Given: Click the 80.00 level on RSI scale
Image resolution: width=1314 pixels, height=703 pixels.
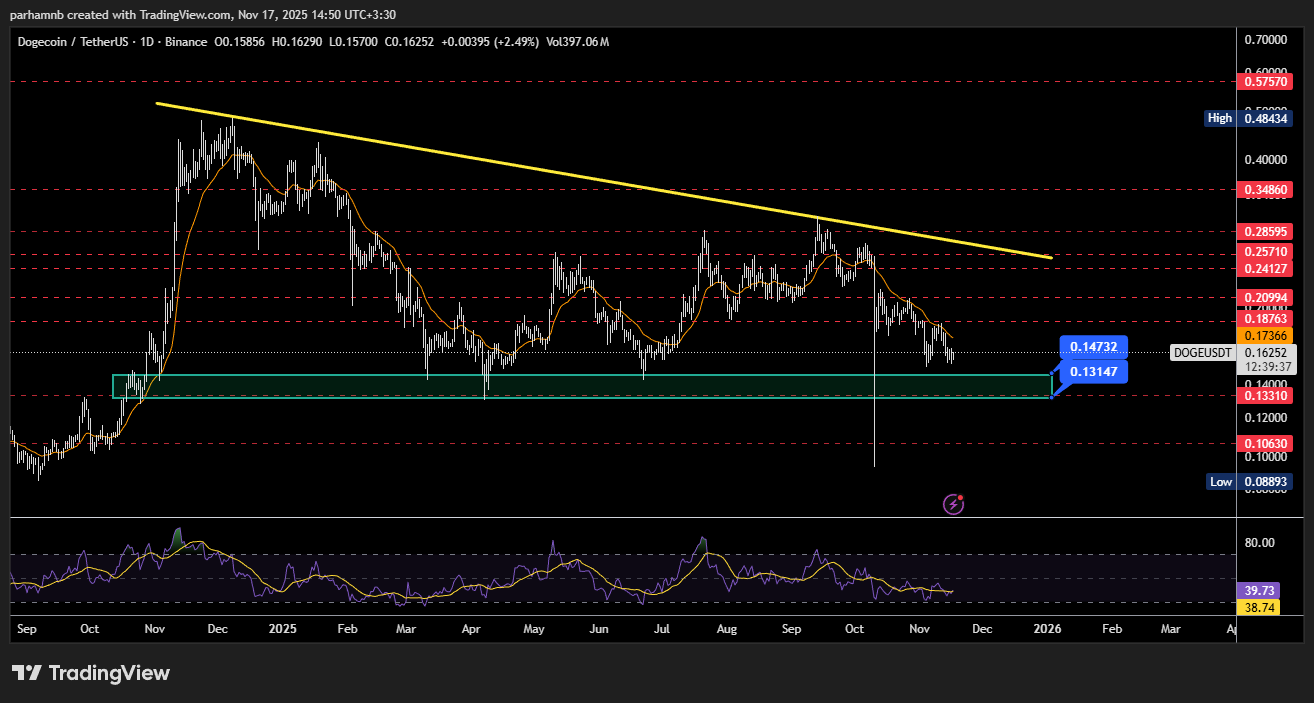Looking at the screenshot, I should tap(1259, 543).
